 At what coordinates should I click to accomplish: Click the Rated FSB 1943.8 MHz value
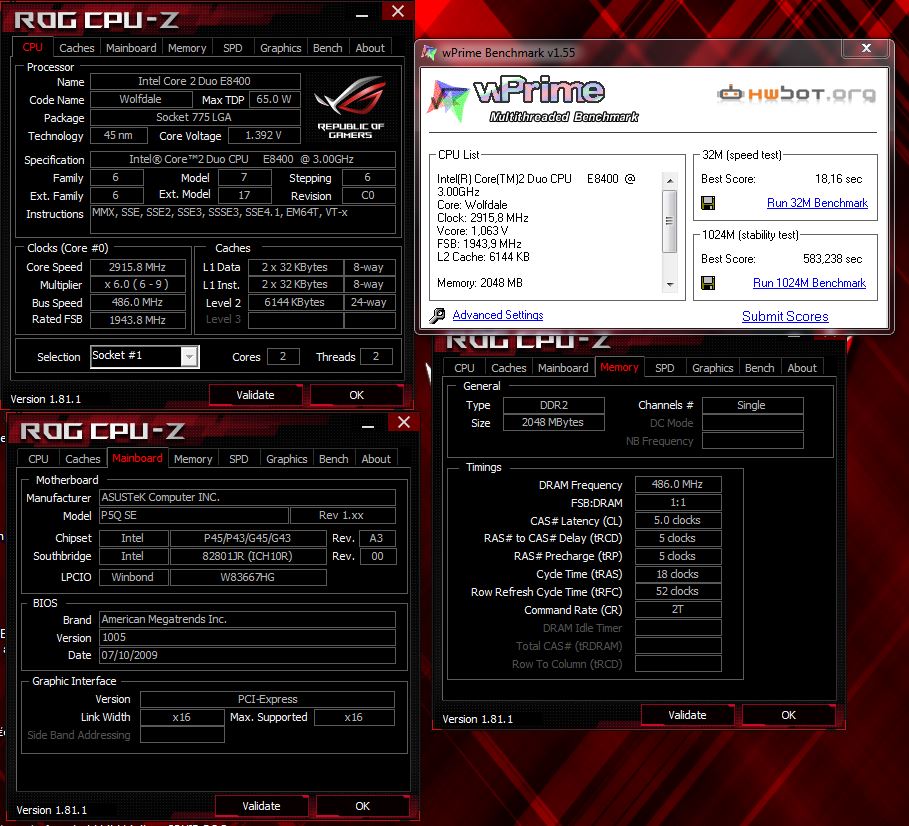137,320
